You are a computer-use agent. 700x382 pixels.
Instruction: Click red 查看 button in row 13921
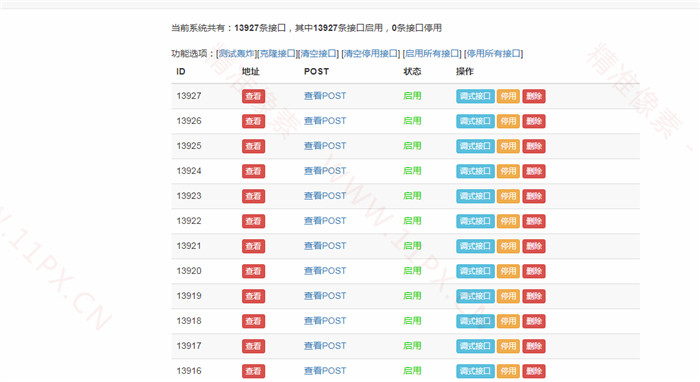click(254, 246)
